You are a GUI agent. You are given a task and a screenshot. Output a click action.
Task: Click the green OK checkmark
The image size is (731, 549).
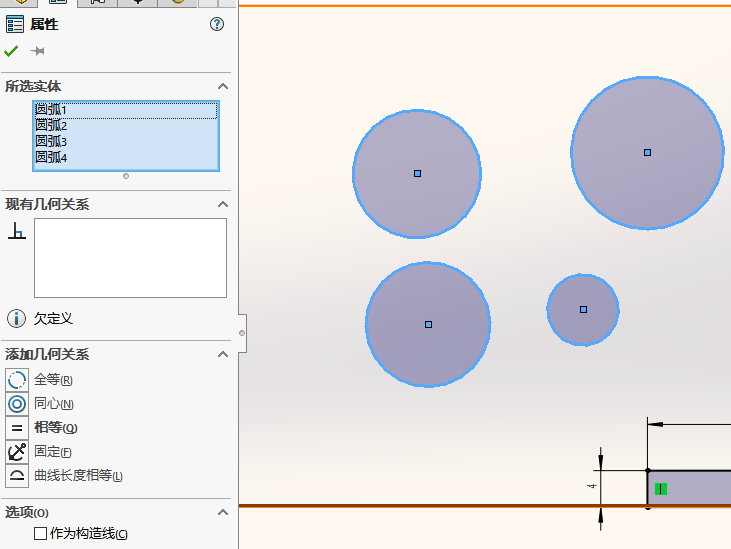[x=11, y=51]
